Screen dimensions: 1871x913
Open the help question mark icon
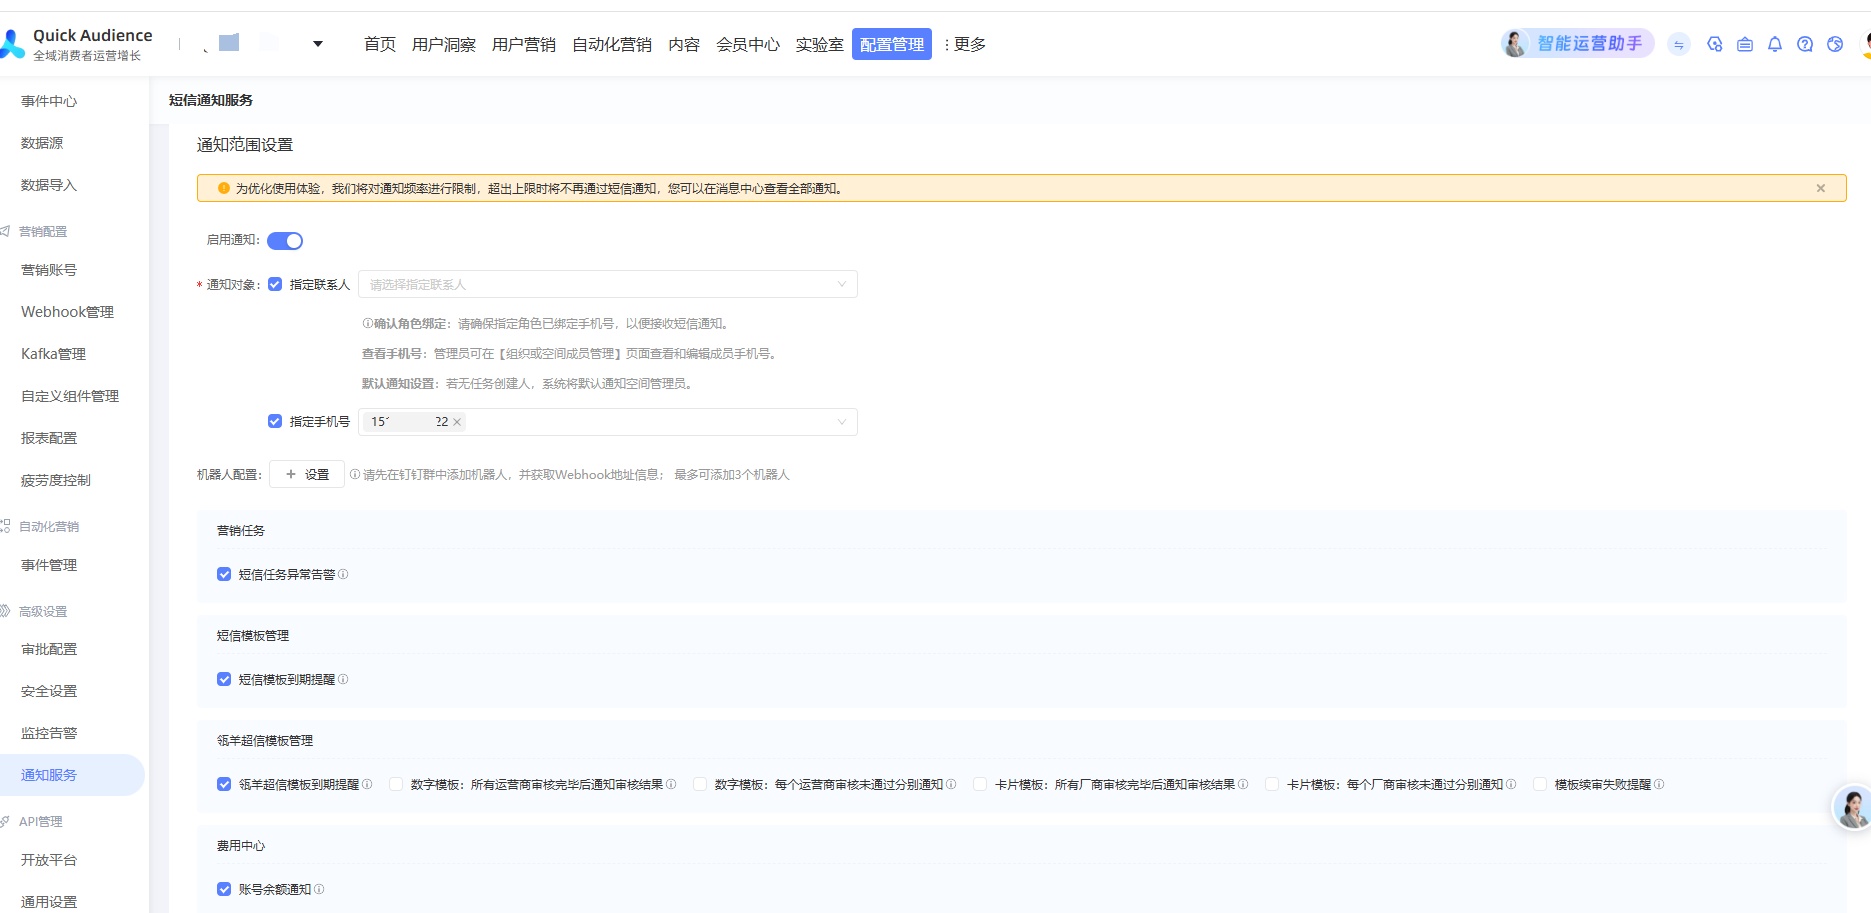tap(1805, 44)
